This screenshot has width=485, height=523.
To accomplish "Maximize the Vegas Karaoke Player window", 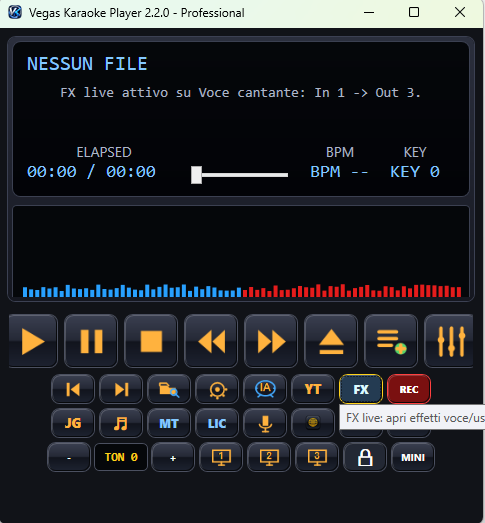I will coord(414,13).
